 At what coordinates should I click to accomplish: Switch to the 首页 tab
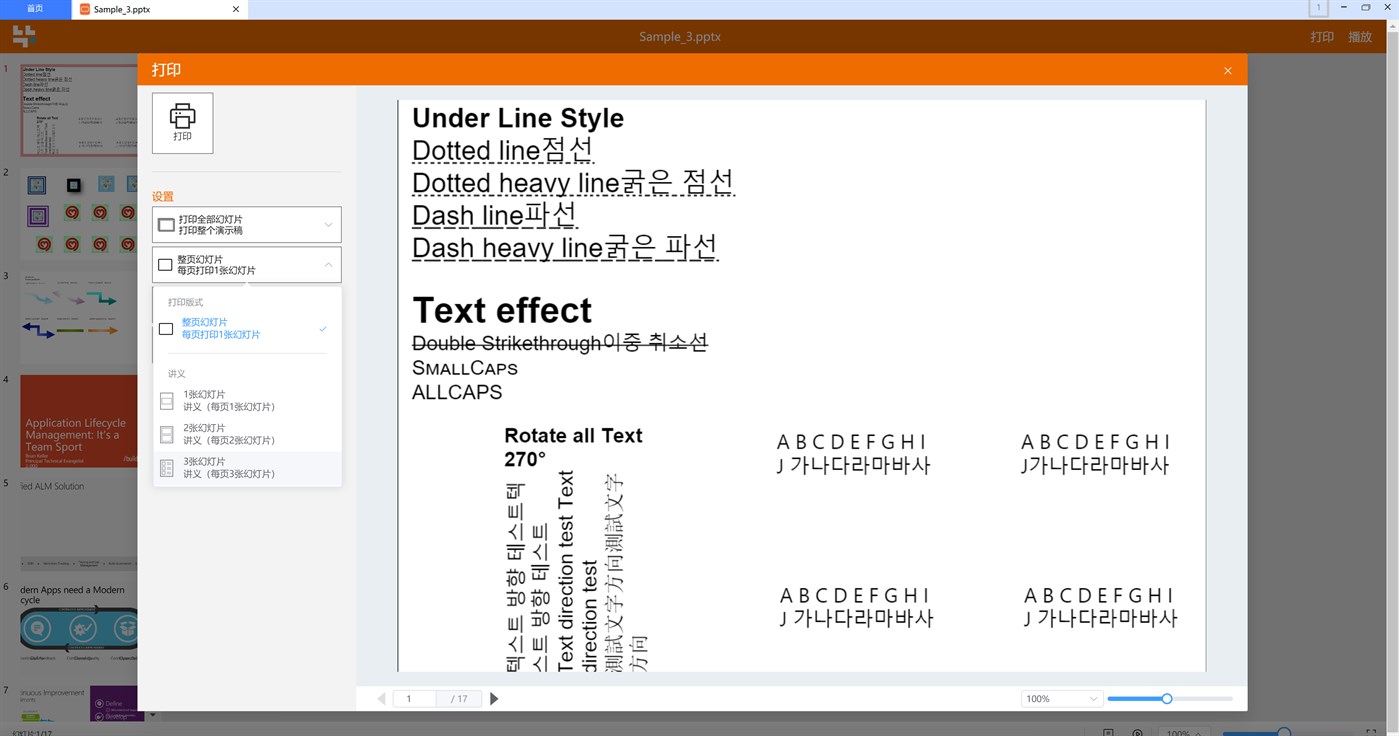coord(34,9)
